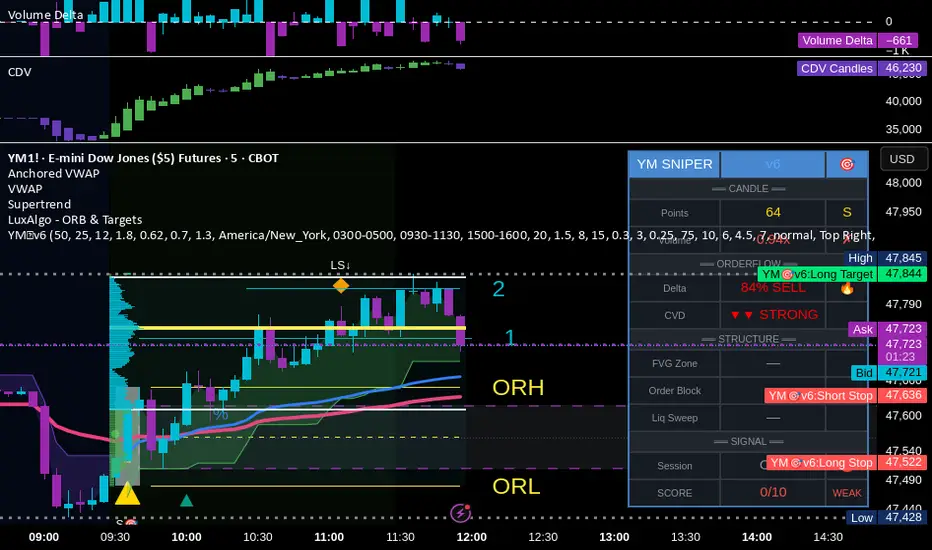Click the Liq Sweep row label
932x550 pixels.
tap(675, 418)
